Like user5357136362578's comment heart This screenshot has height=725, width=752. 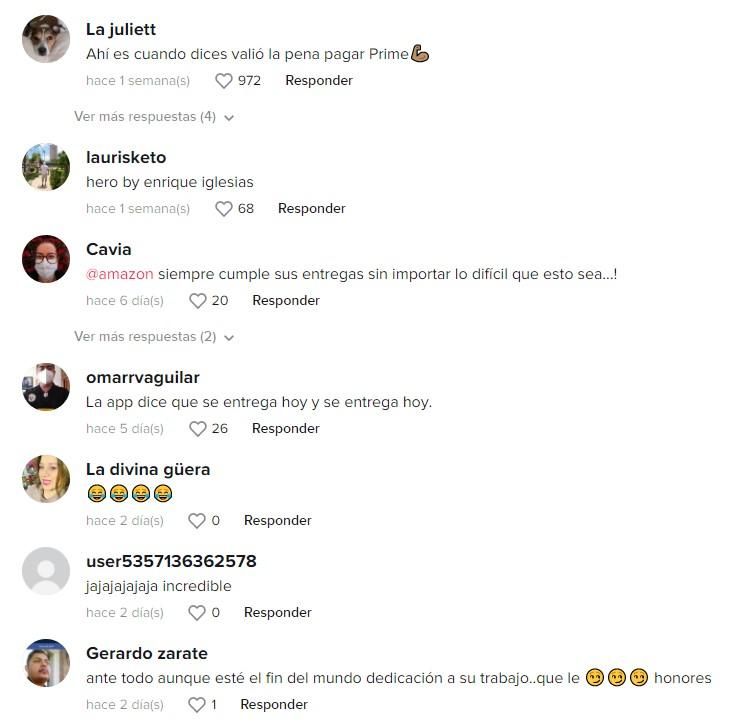197,613
